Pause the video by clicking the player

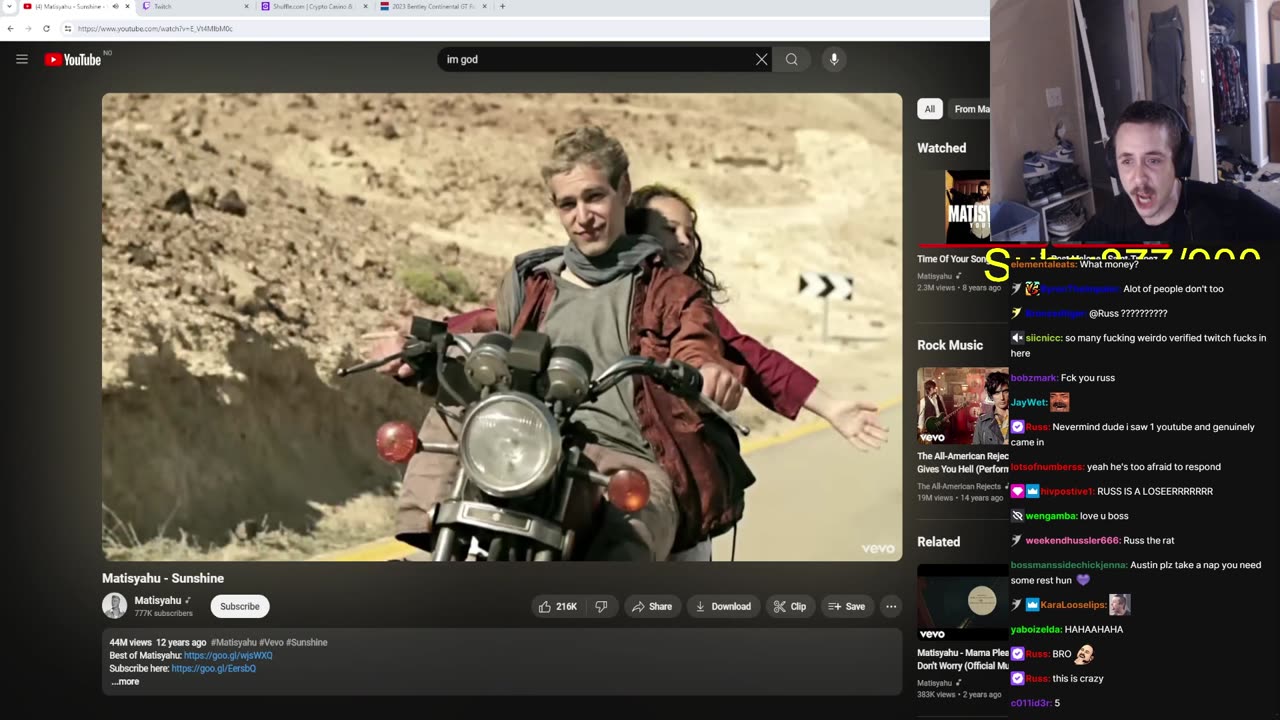(x=502, y=327)
